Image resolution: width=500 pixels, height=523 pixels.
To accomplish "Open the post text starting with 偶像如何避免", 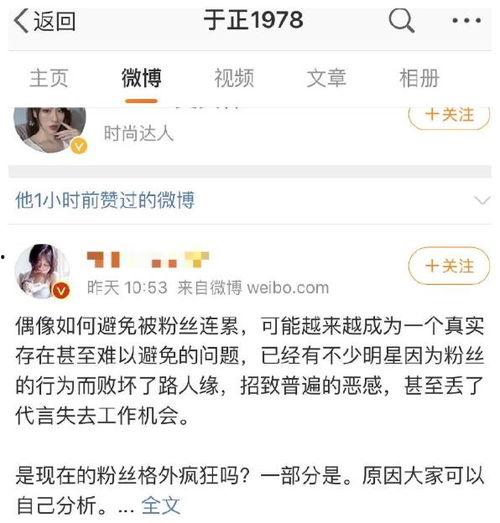I will pos(250,371).
